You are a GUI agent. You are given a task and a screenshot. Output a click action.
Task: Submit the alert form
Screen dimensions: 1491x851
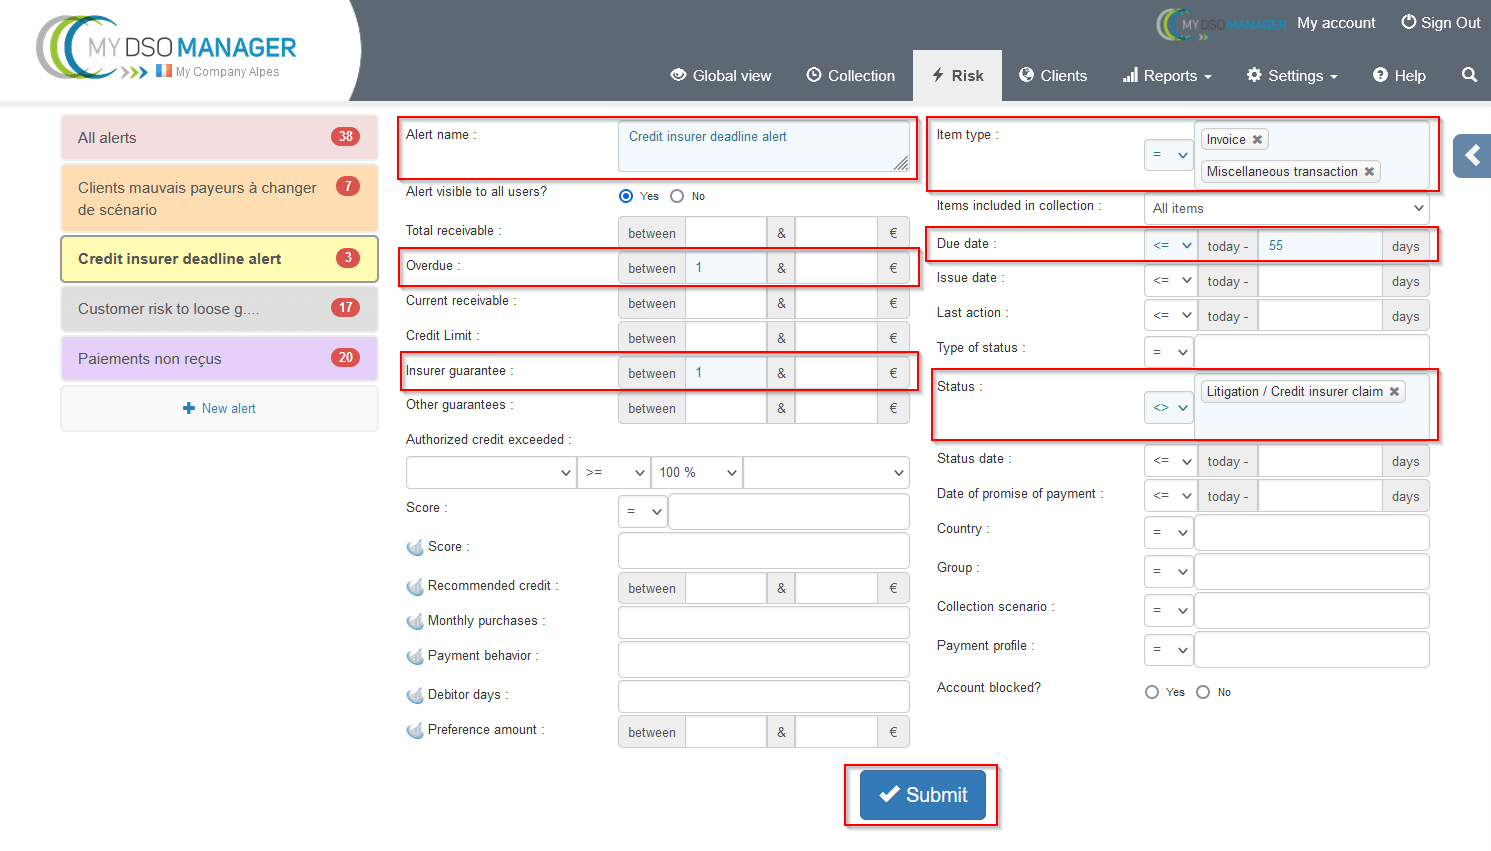click(922, 795)
